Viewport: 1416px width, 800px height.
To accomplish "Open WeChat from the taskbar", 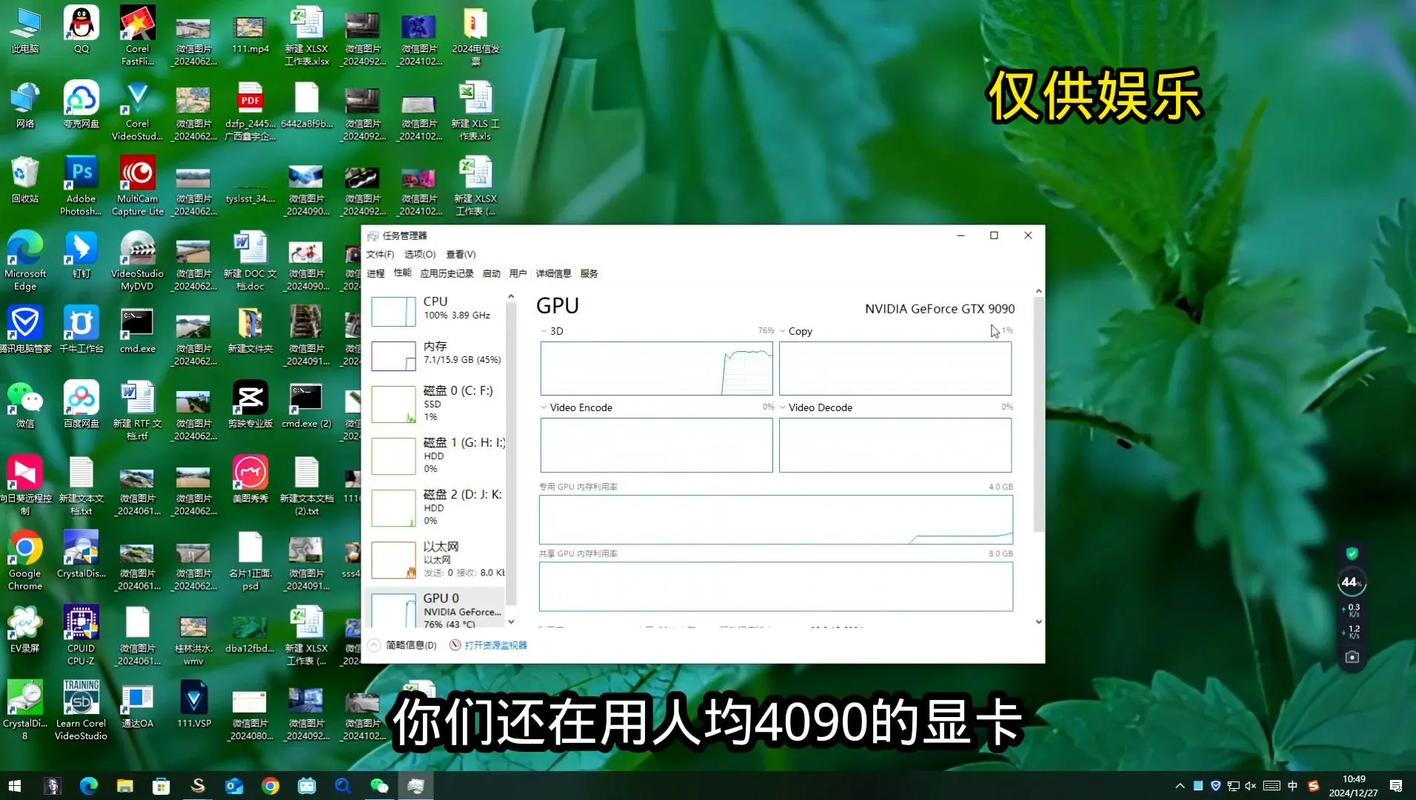I will [x=378, y=786].
